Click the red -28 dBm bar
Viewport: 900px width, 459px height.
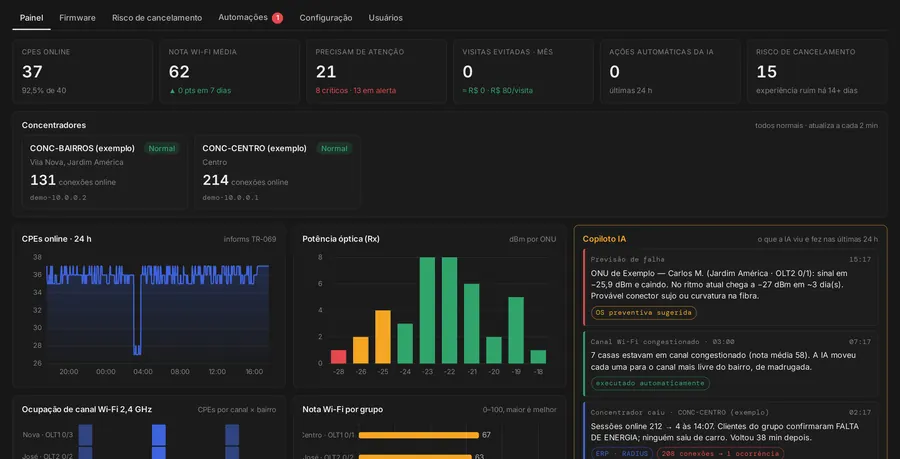pos(339,356)
